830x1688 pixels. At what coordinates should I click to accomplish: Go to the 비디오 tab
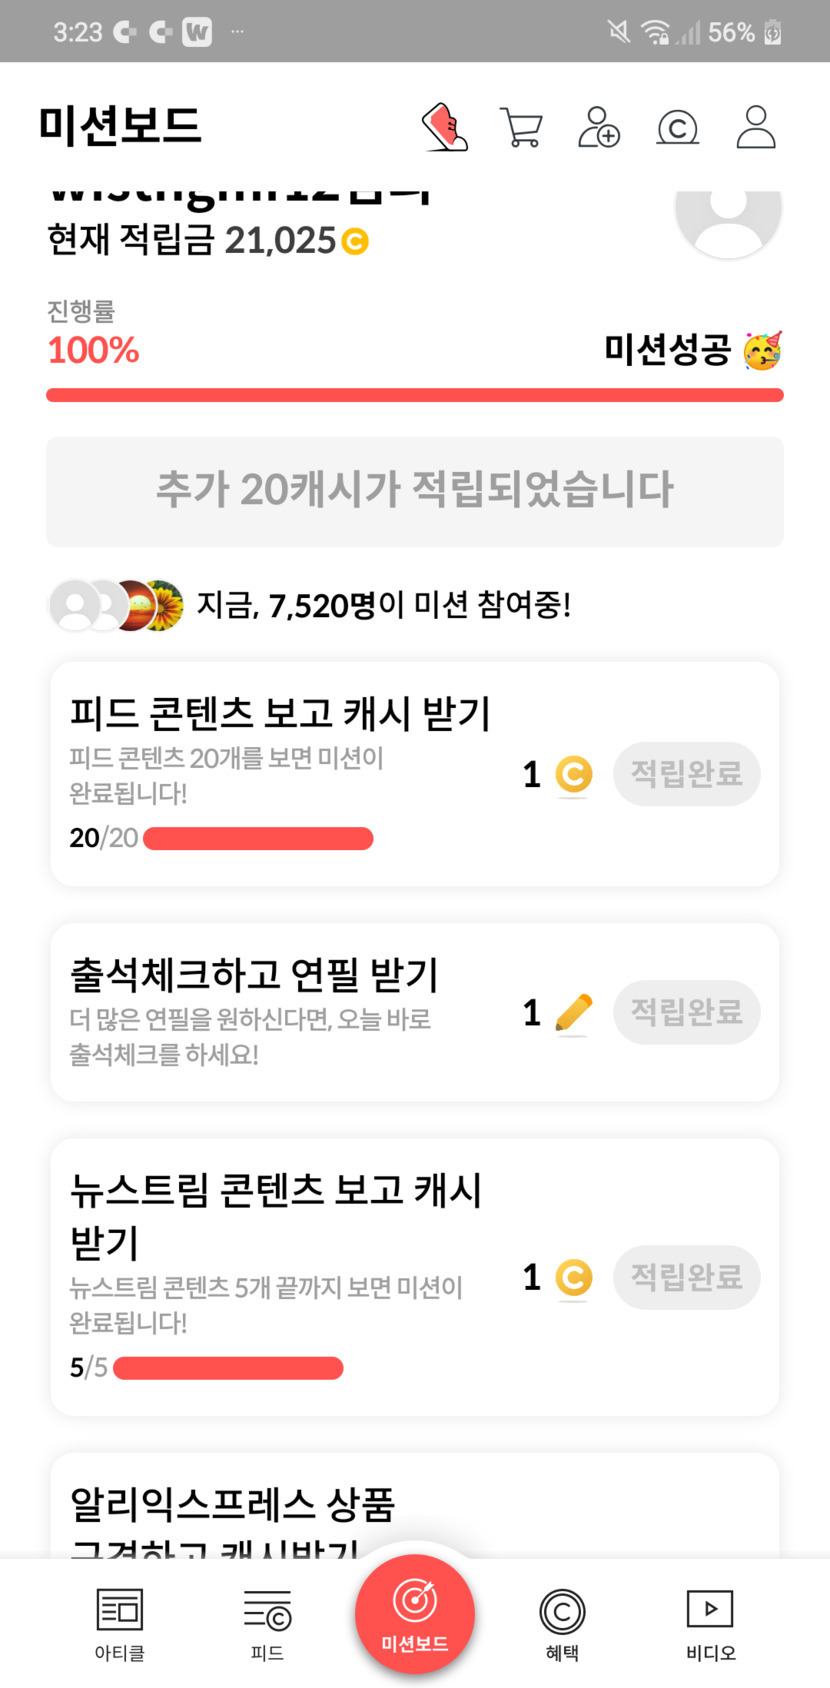[710, 1623]
